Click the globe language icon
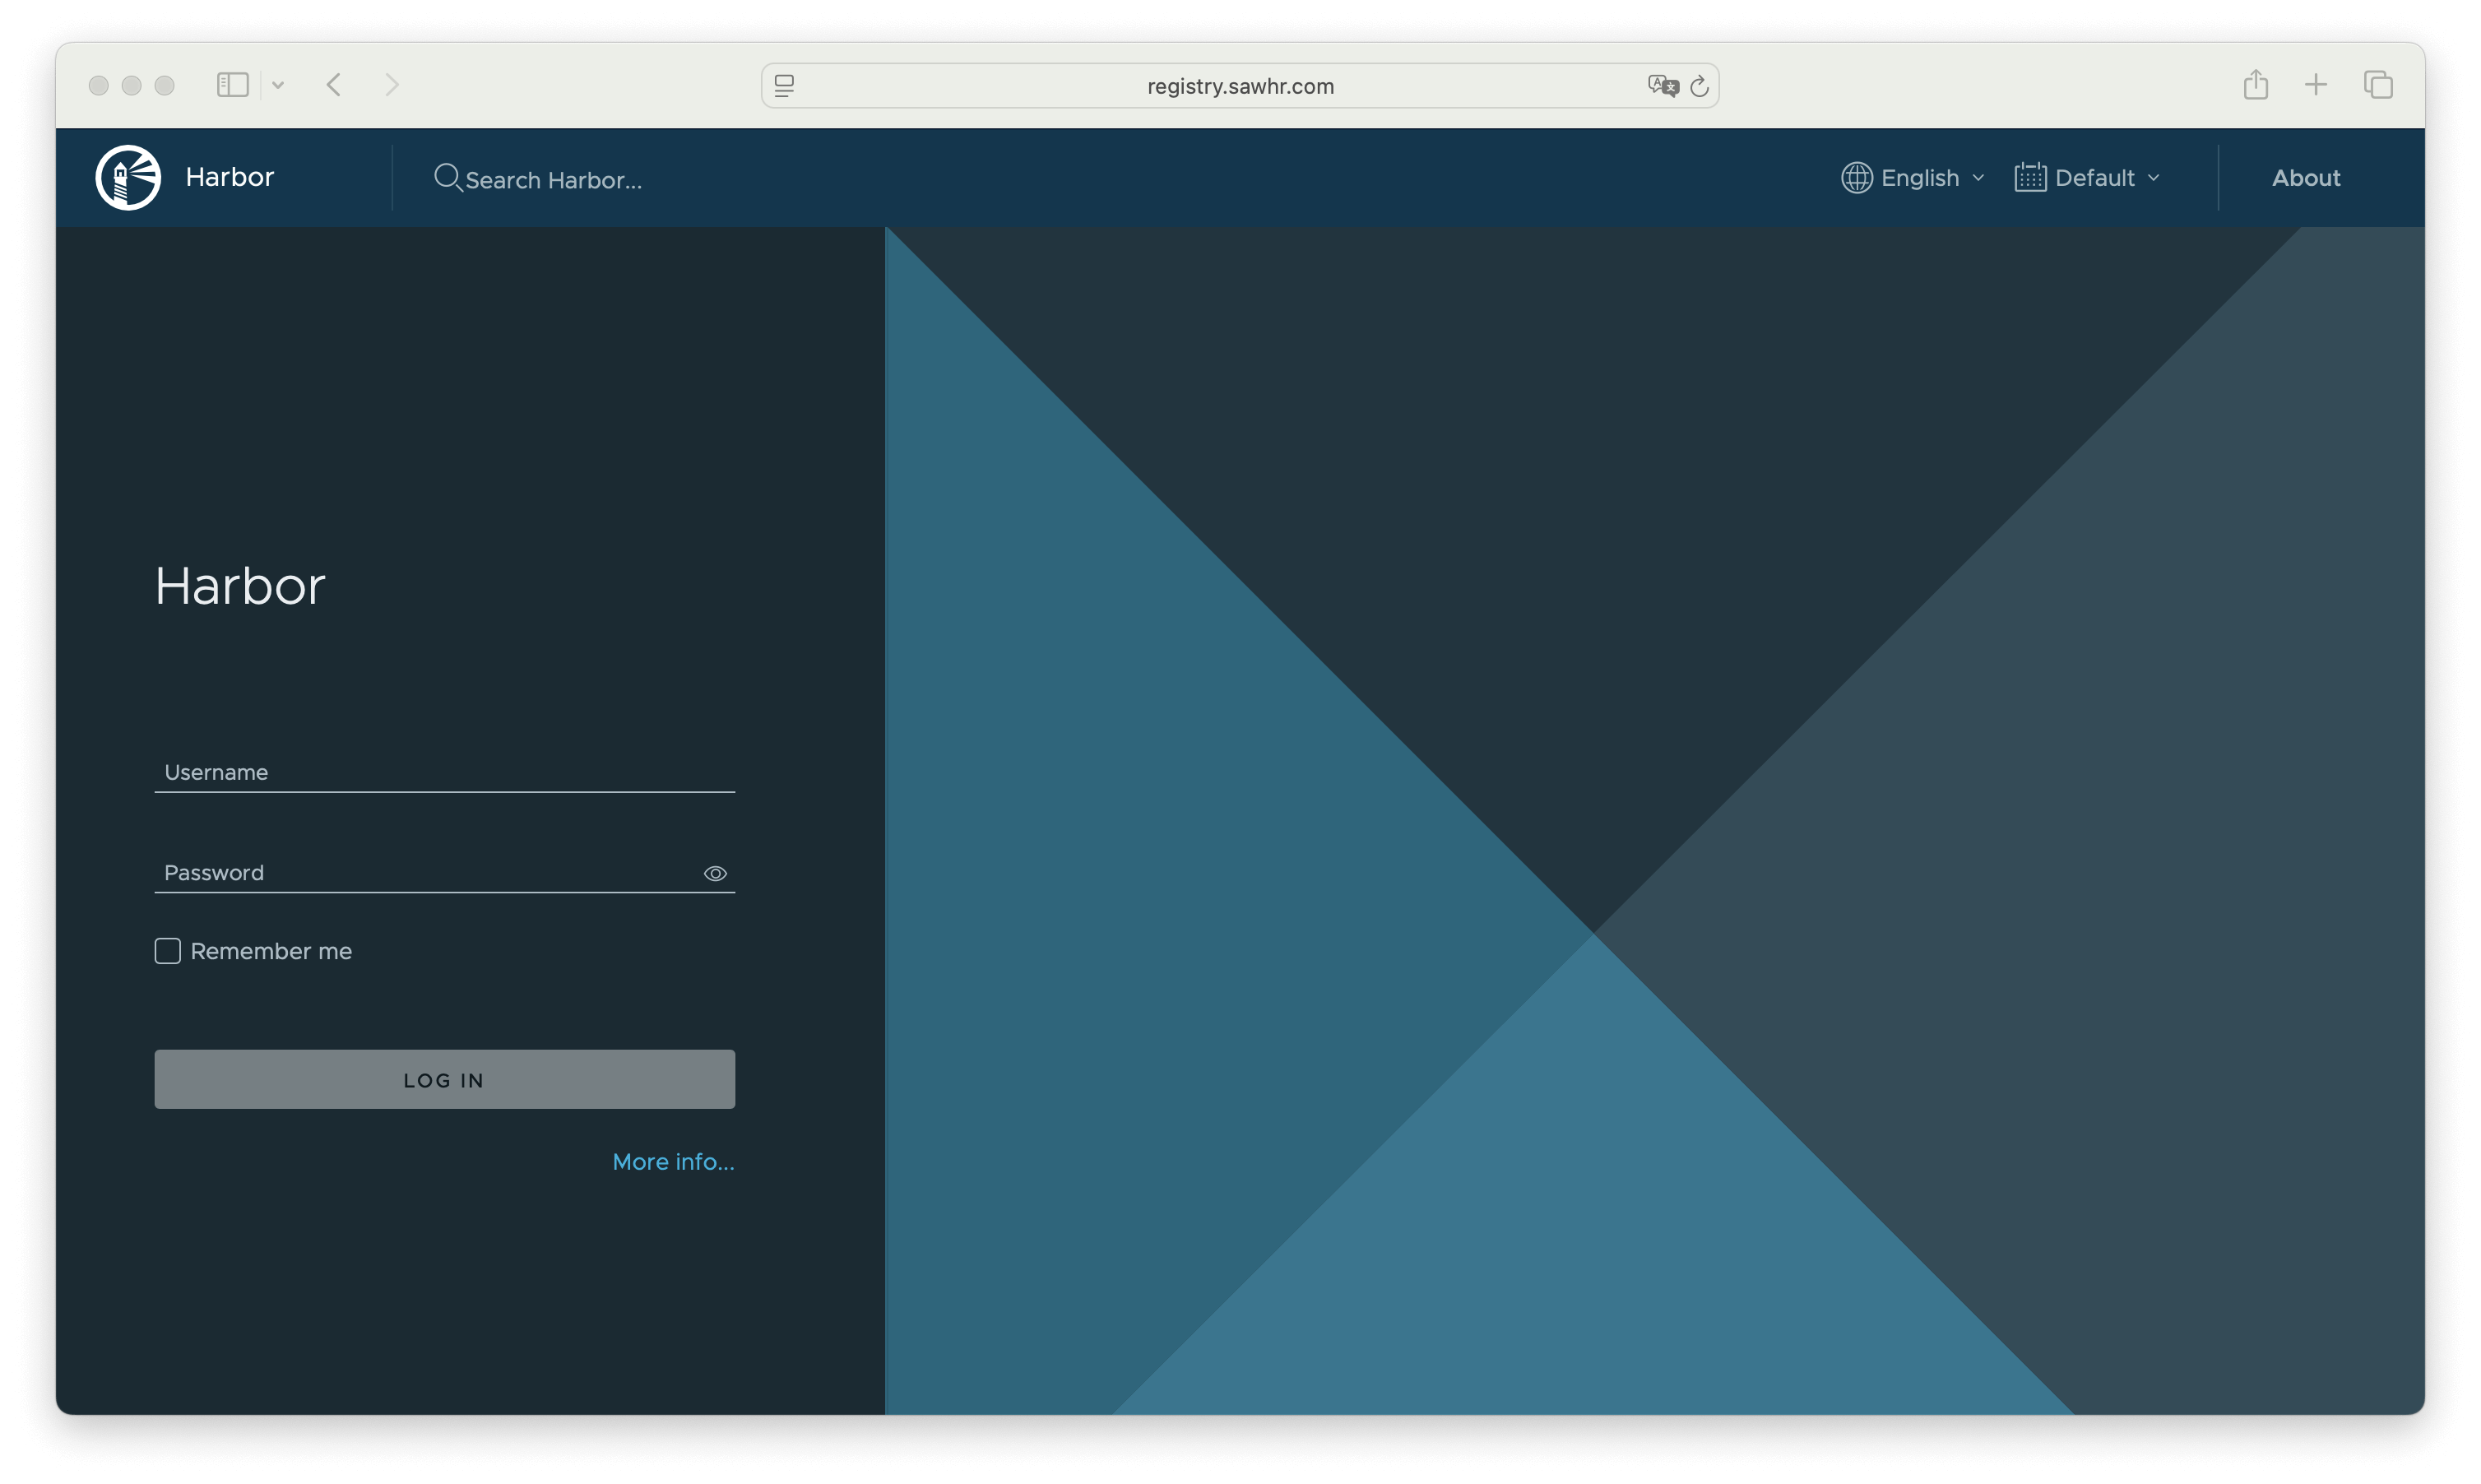Viewport: 2481px width, 1484px height. pyautogui.click(x=1856, y=178)
